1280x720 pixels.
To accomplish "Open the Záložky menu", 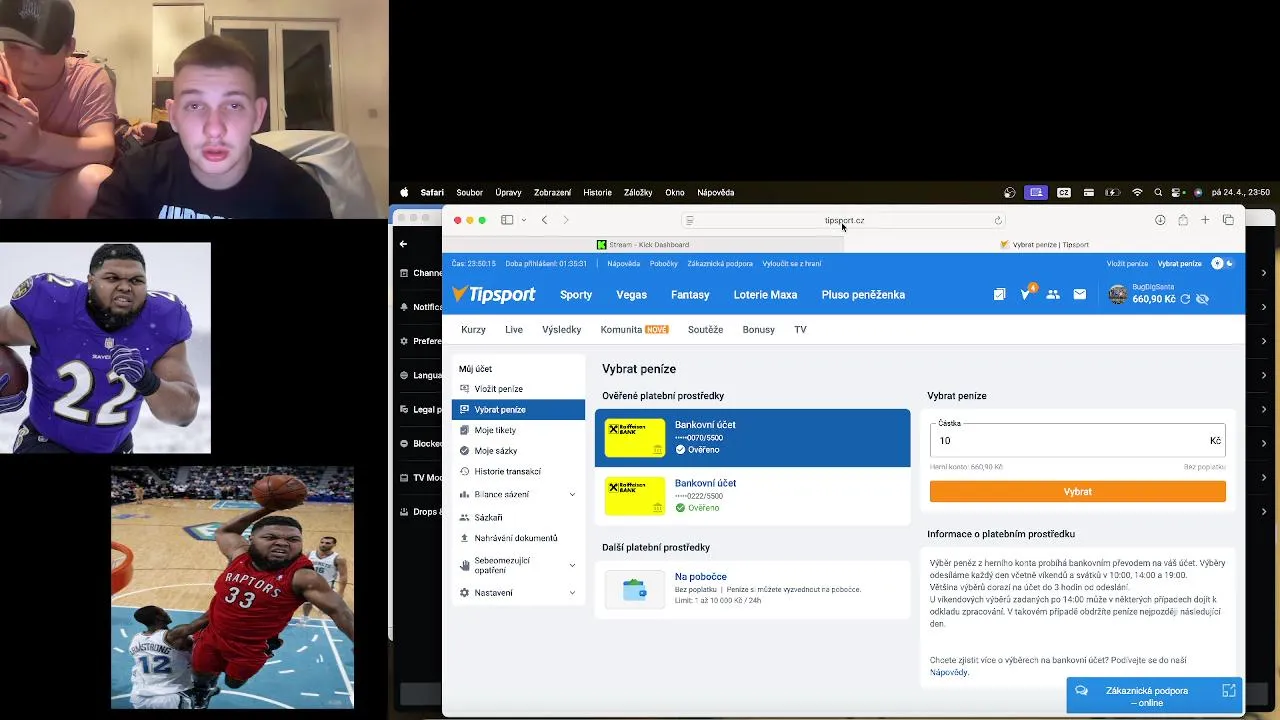I will pyautogui.click(x=638, y=192).
